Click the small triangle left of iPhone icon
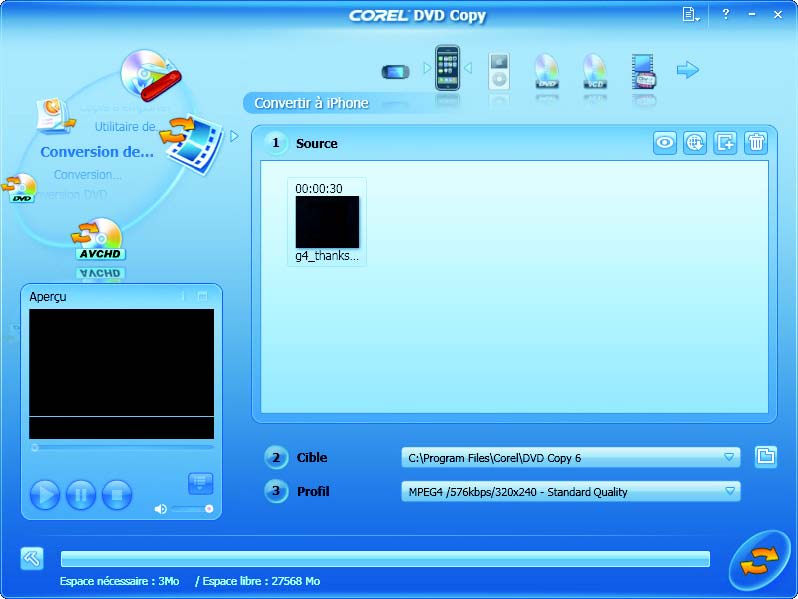The image size is (798, 599). [426, 68]
